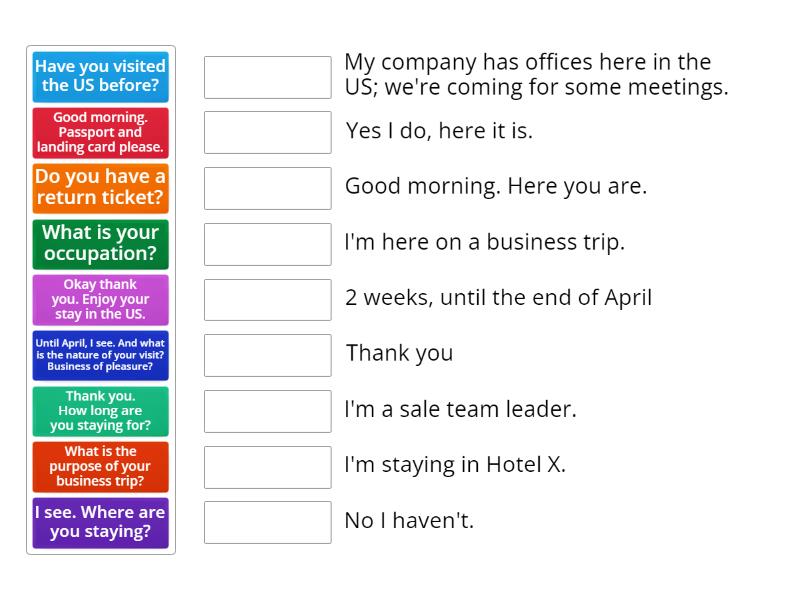Viewport: 800px width, 600px height.
Task: Choose the blue 'Until April, I see' tile
Action: (x=100, y=354)
